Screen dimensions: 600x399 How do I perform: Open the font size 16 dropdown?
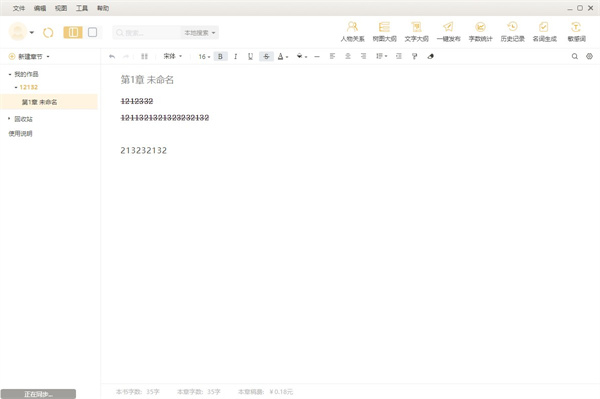click(204, 57)
